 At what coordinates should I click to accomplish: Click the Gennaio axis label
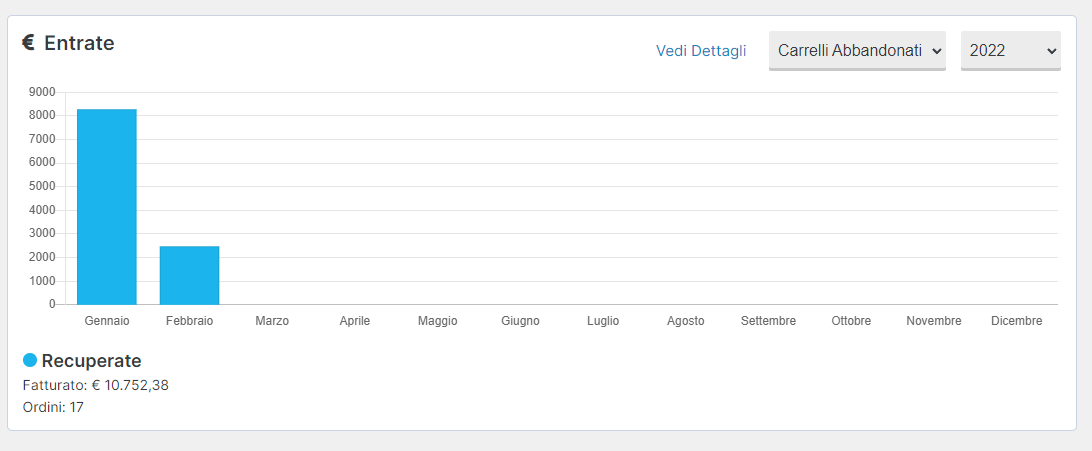(x=107, y=321)
